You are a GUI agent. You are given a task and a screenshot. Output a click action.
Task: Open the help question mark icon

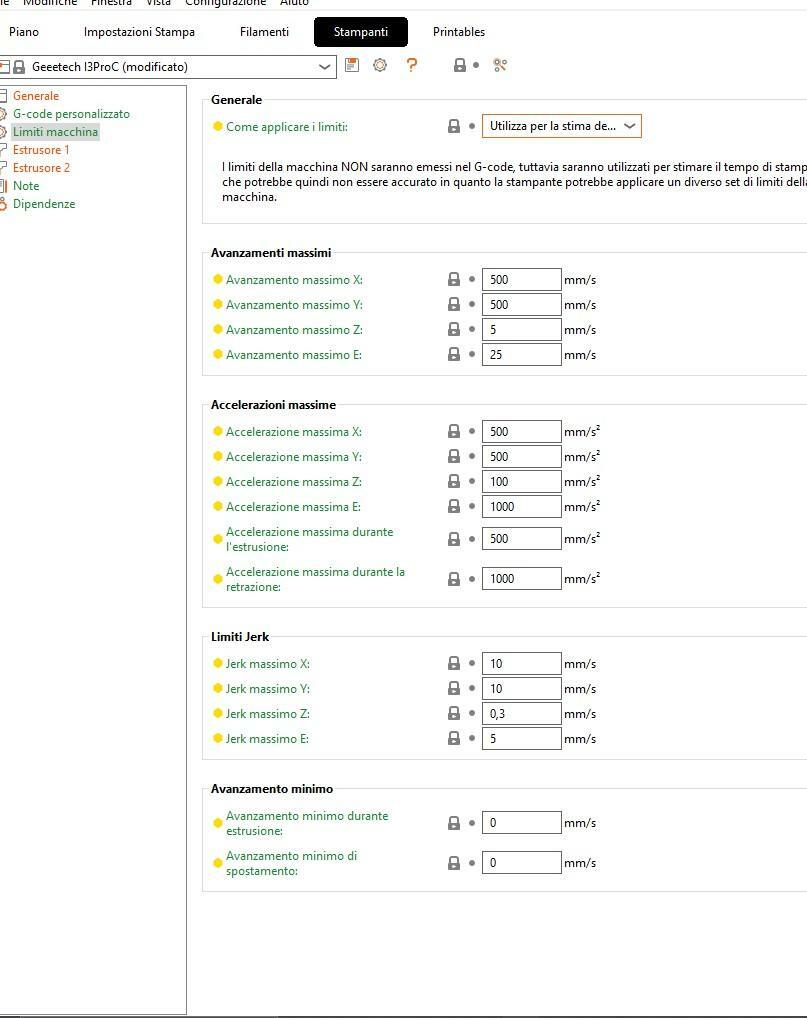click(411, 65)
